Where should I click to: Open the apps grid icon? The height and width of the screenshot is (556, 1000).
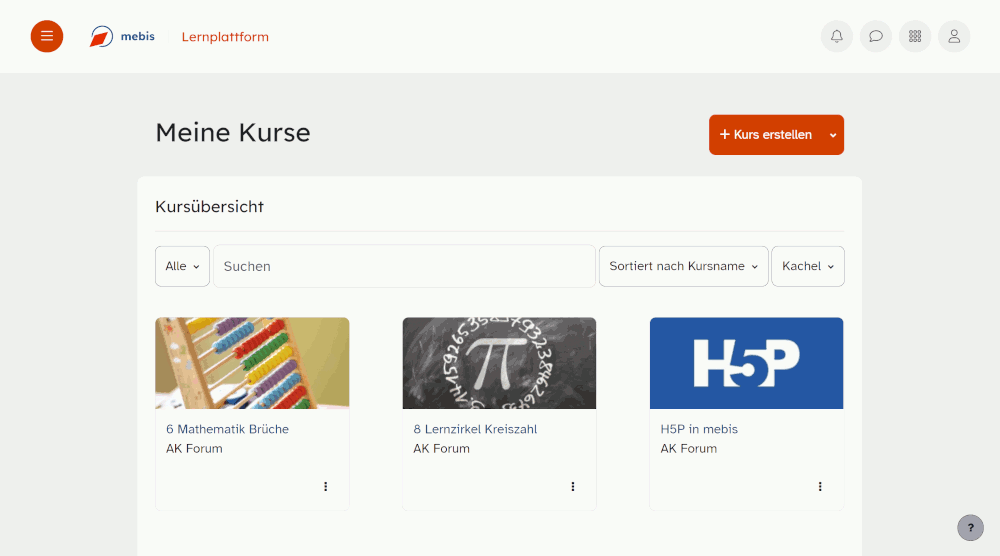[x=915, y=36]
